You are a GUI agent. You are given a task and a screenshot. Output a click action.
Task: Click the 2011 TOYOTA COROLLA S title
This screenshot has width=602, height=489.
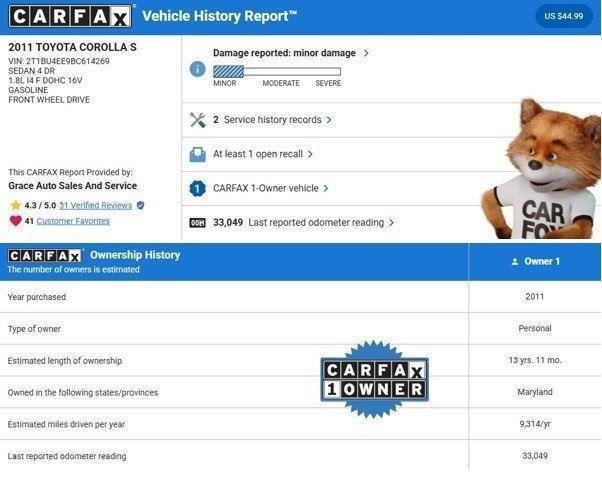tap(73, 47)
